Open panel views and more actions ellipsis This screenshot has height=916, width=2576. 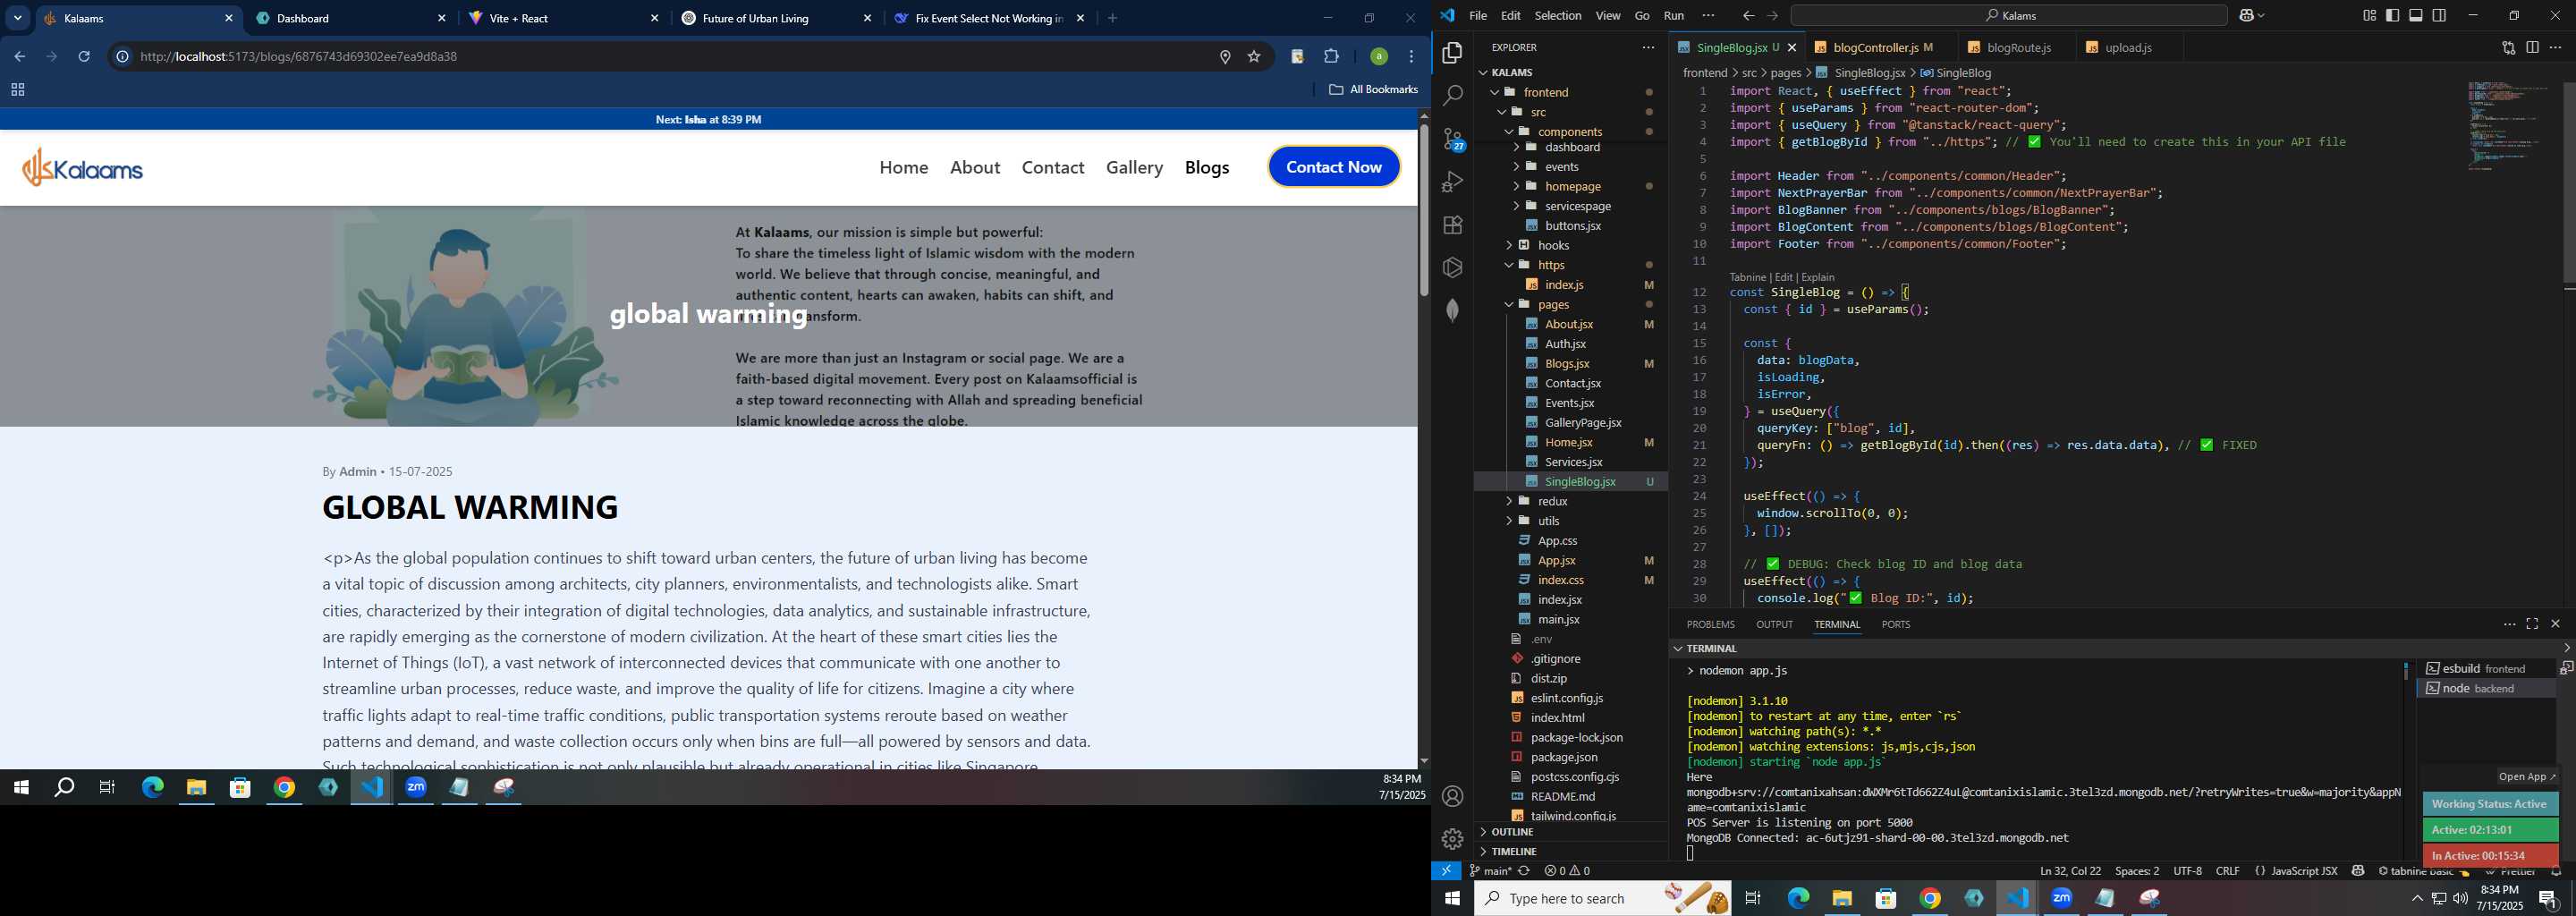coord(2509,624)
